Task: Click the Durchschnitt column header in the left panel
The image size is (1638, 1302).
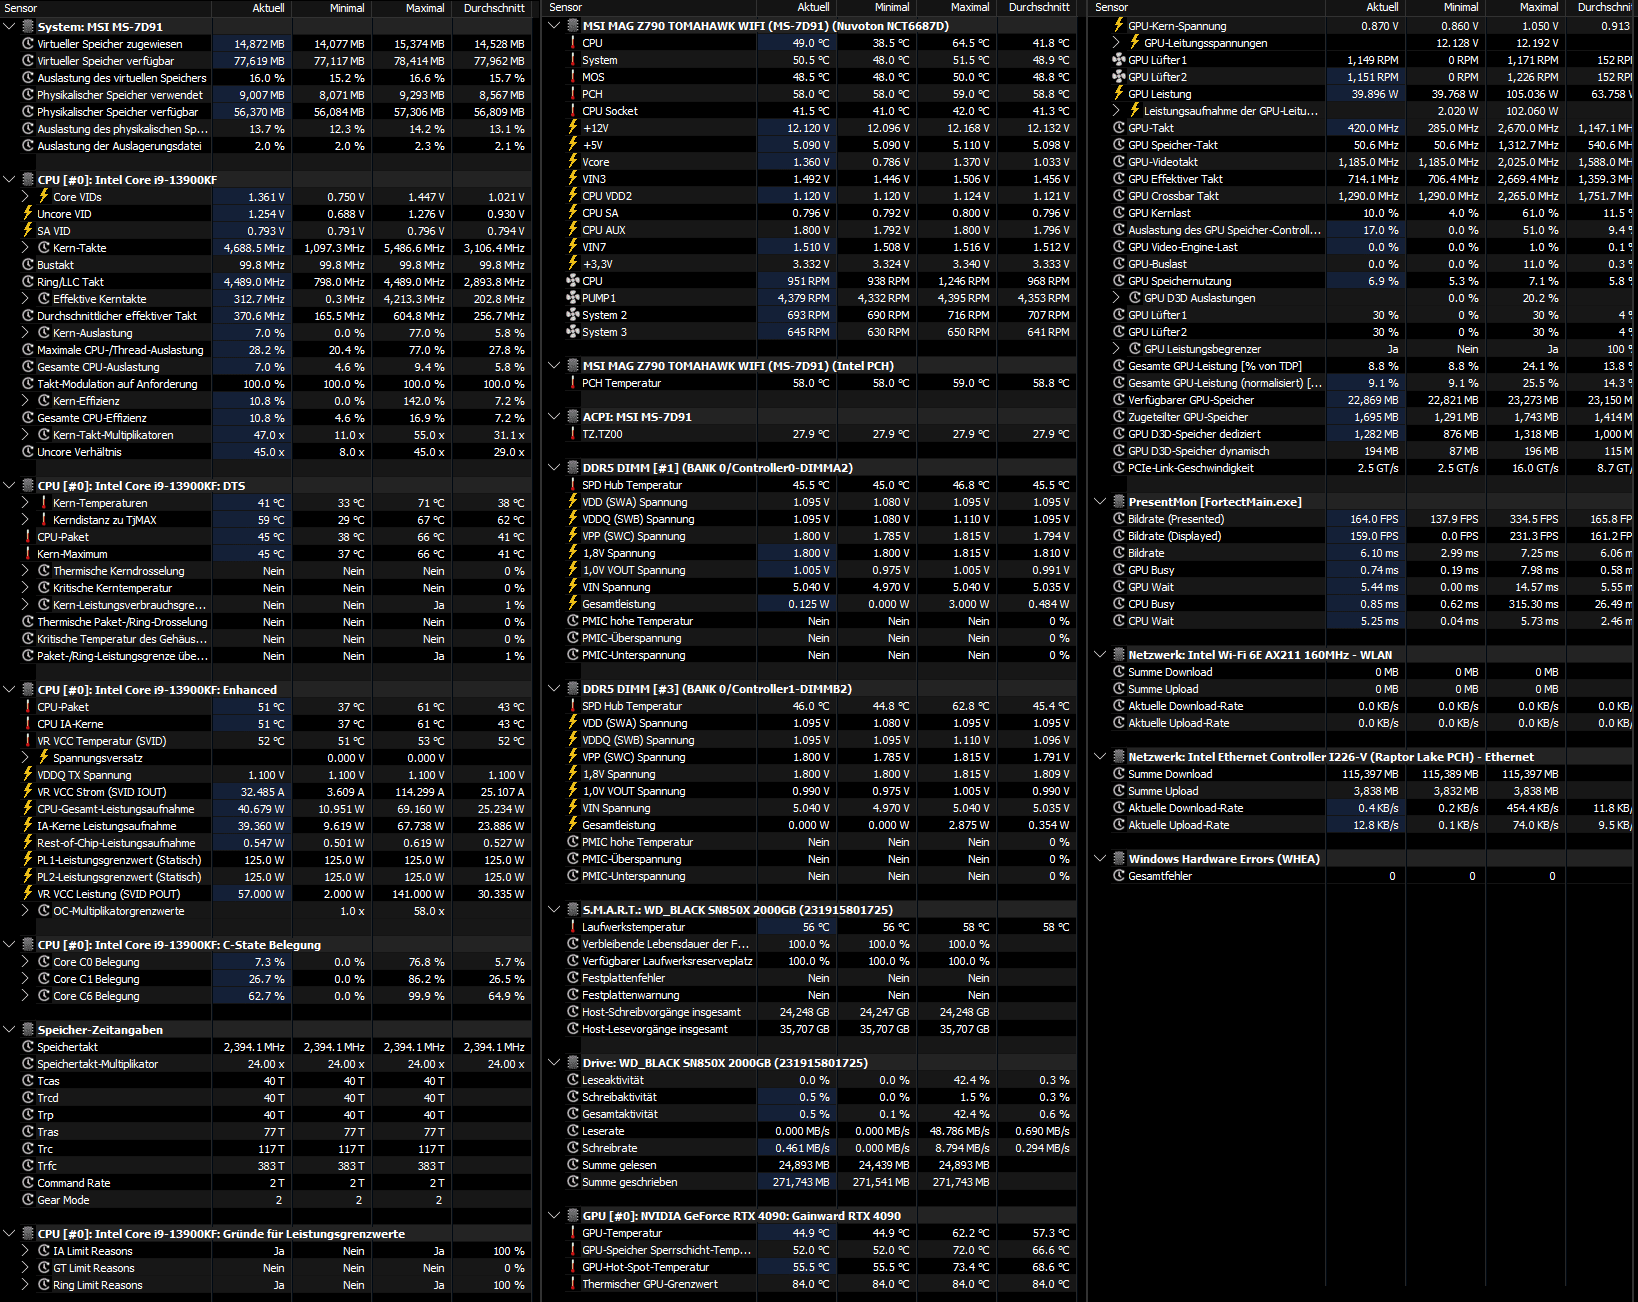Action: (x=494, y=8)
